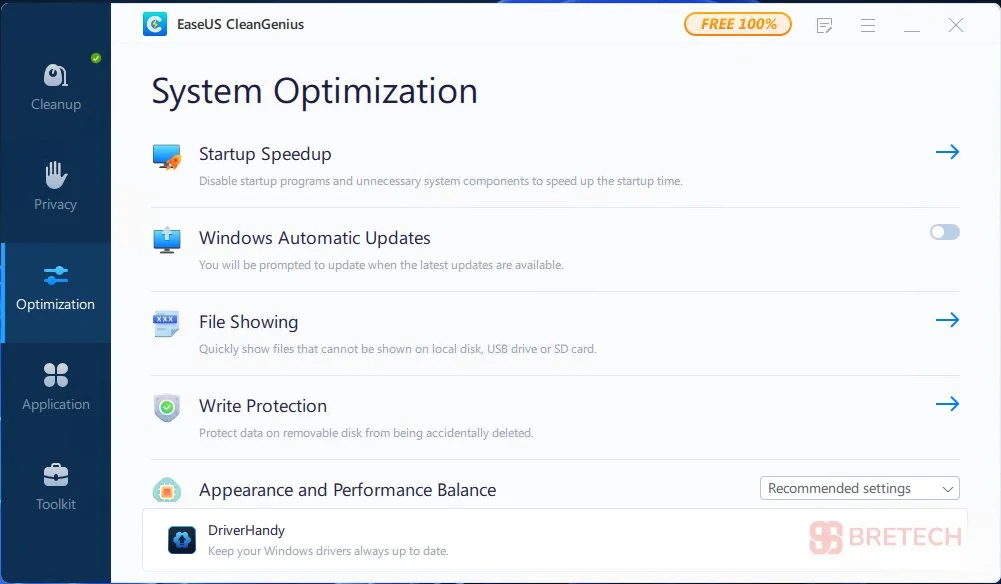Click the Appearance and Performance Balance icon
The image size is (1001, 584).
[x=167, y=491]
